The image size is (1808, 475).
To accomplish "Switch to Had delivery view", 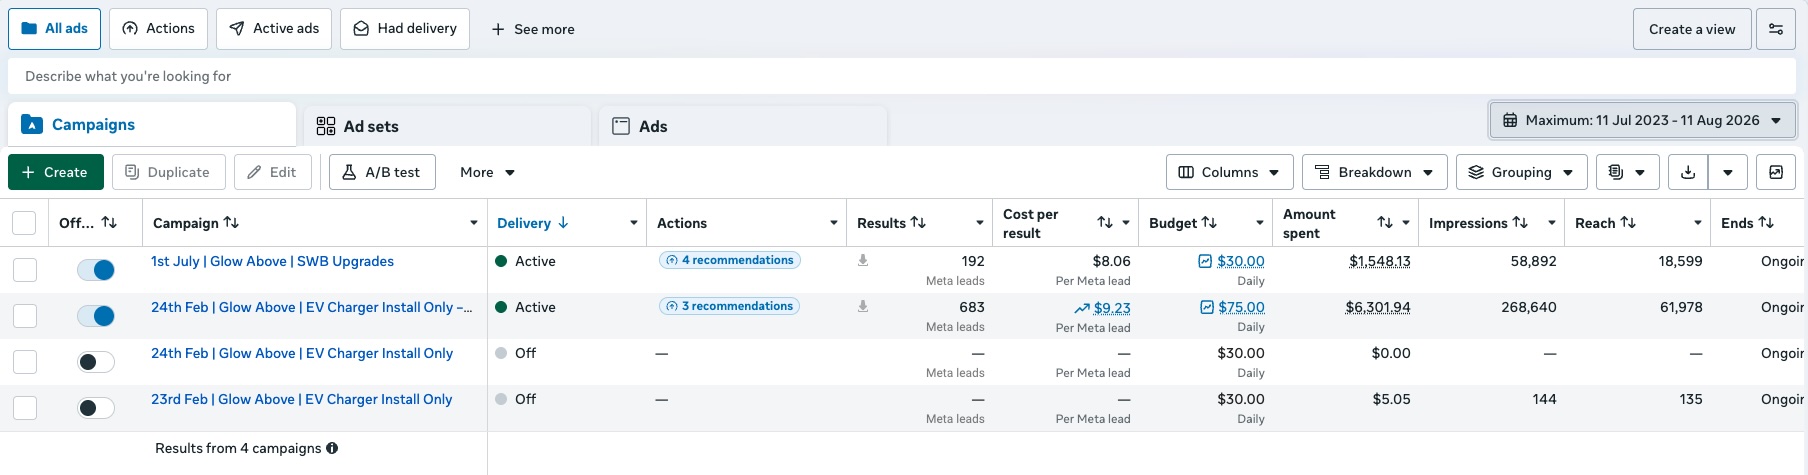I will click(x=405, y=29).
